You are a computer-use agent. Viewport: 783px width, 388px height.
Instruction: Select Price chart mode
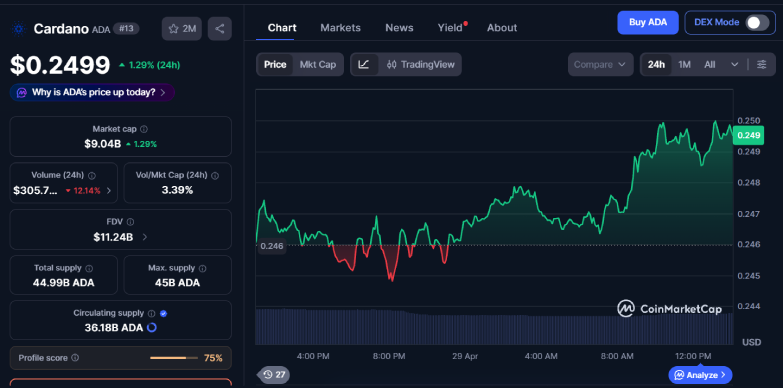(x=275, y=64)
